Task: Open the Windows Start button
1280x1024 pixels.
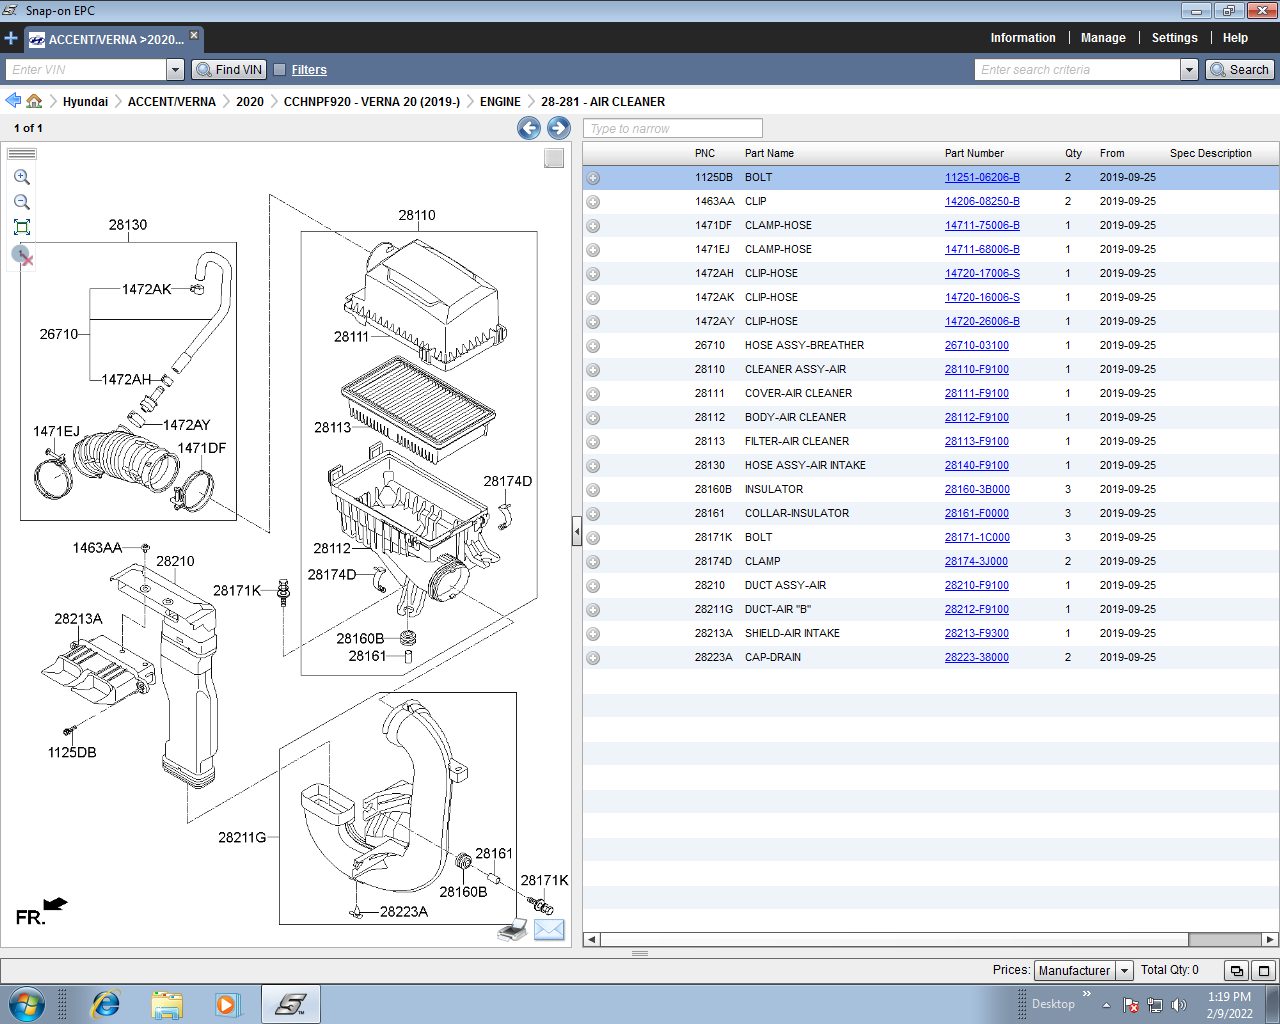Action: (27, 1004)
